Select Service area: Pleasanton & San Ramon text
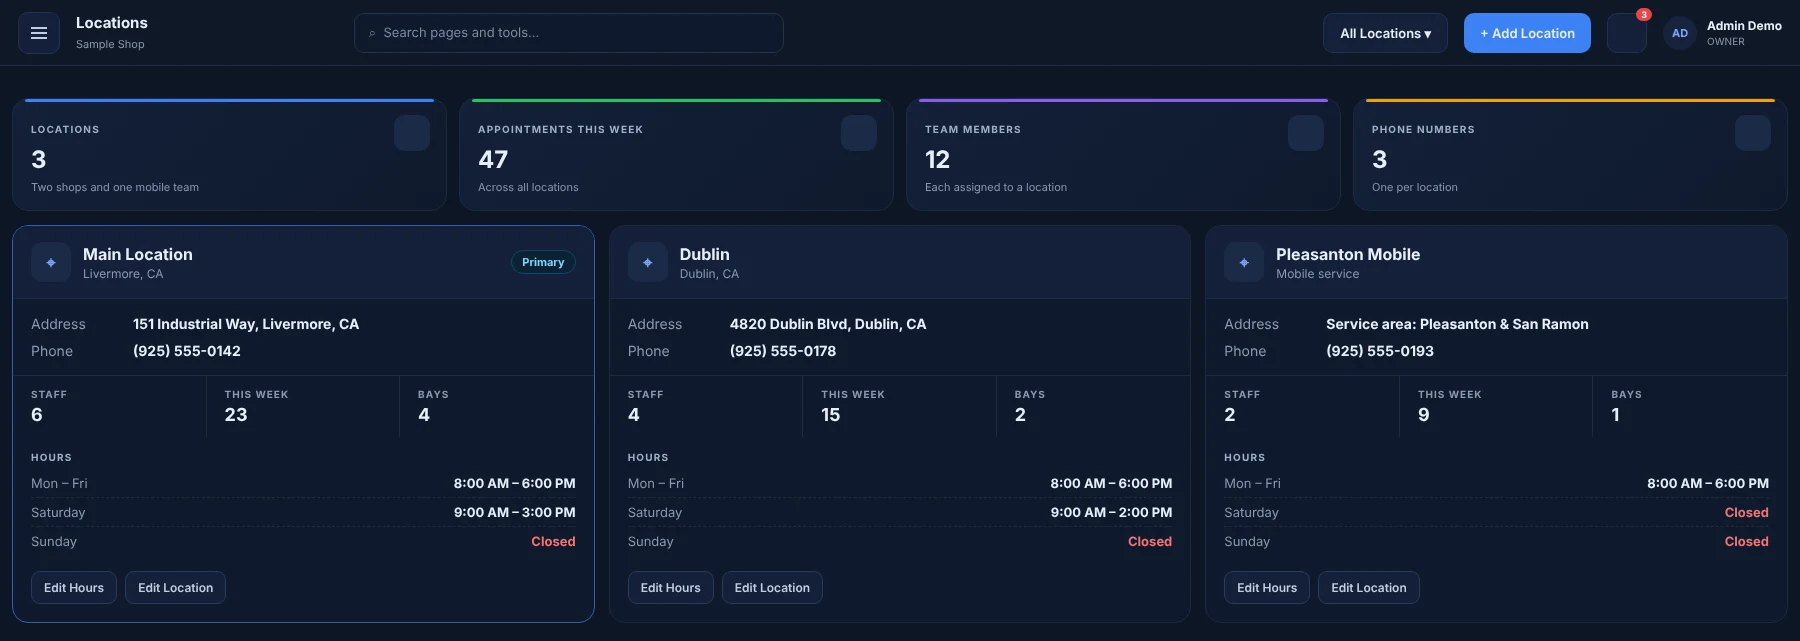The image size is (1800, 641). [1457, 324]
